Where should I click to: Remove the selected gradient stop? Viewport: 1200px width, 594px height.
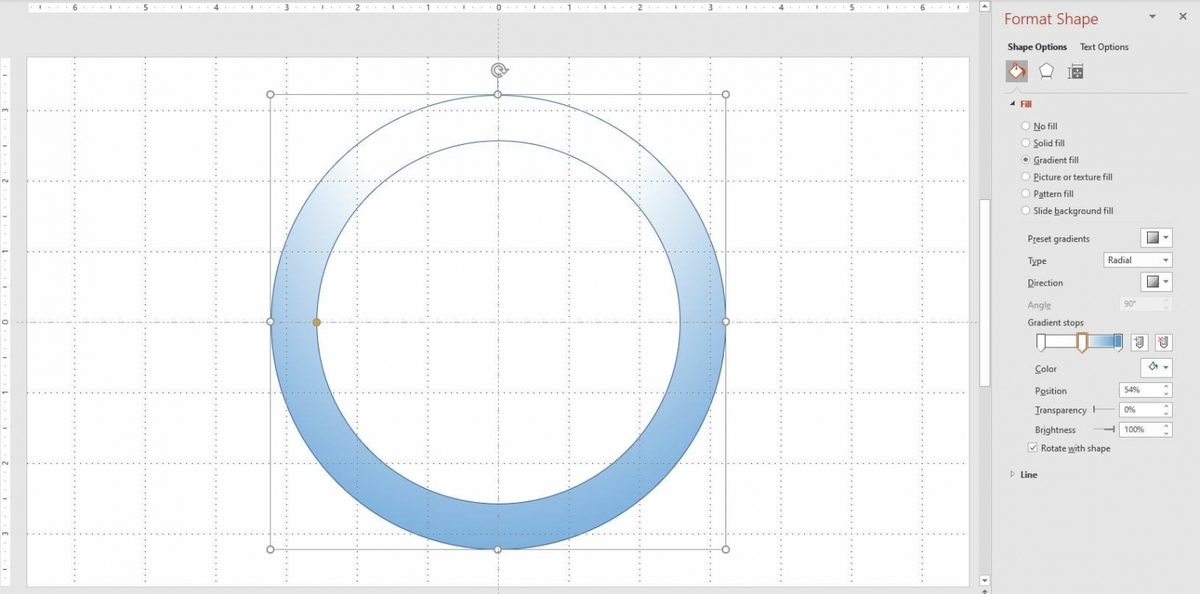[x=1163, y=342]
